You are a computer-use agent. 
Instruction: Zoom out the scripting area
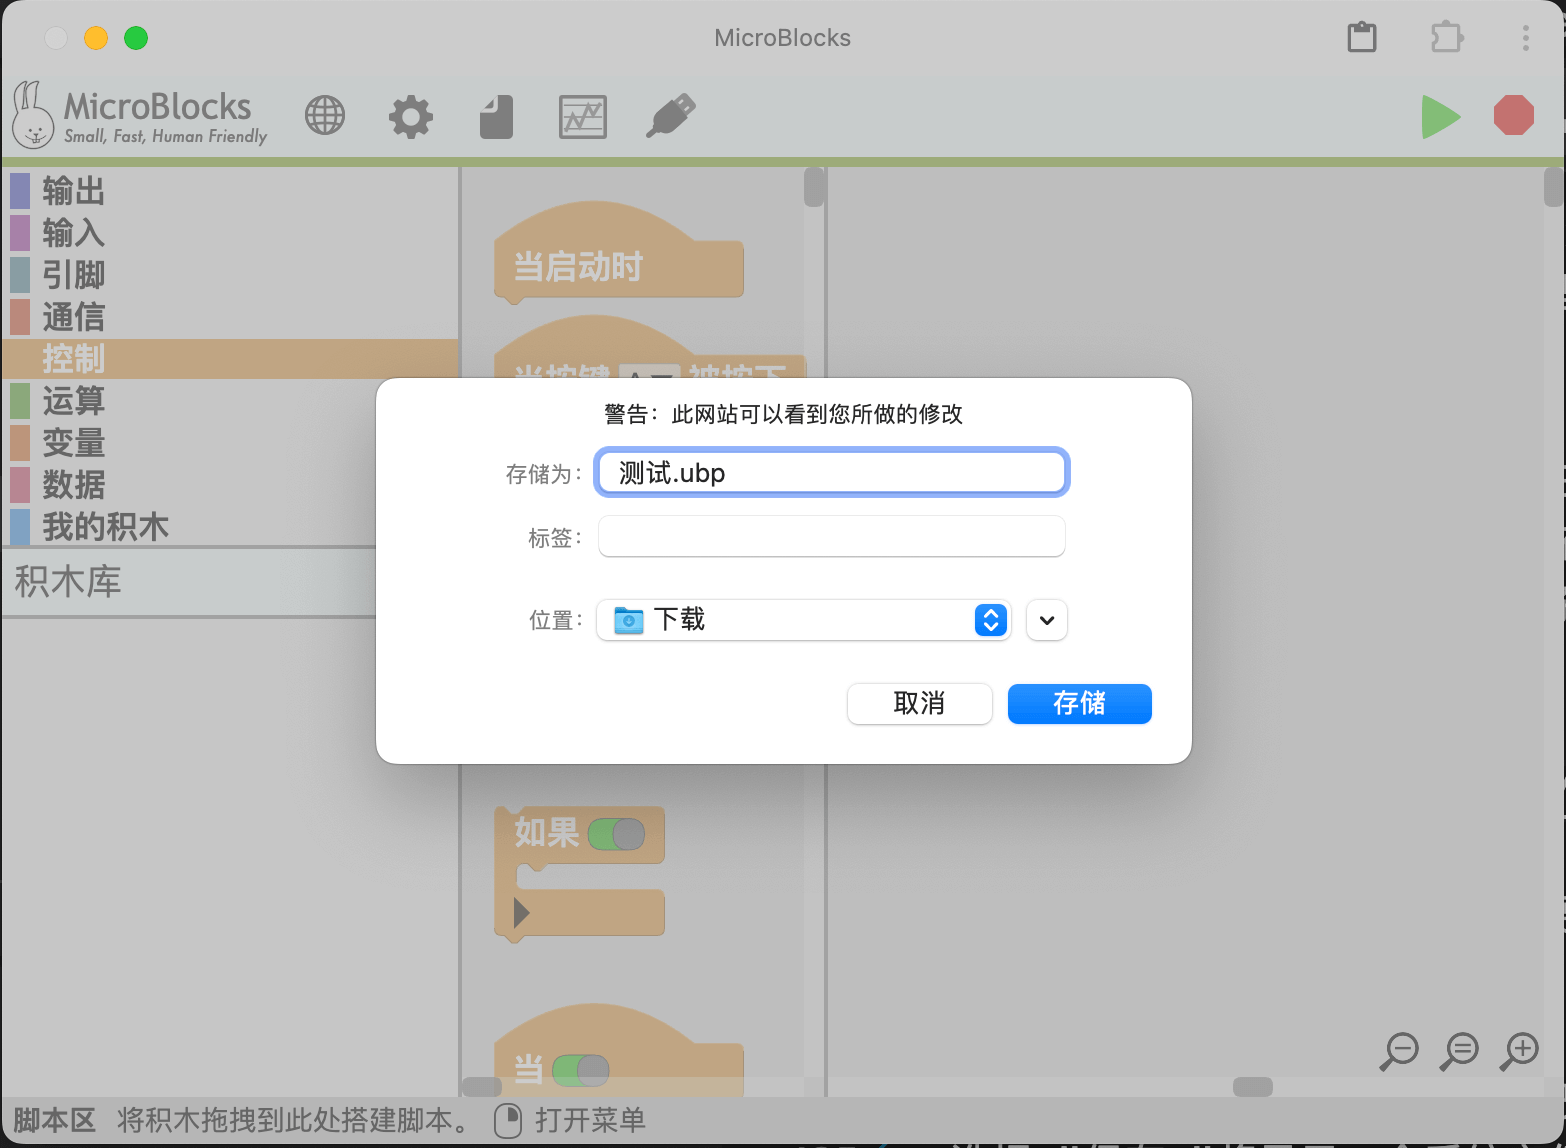tap(1399, 1052)
